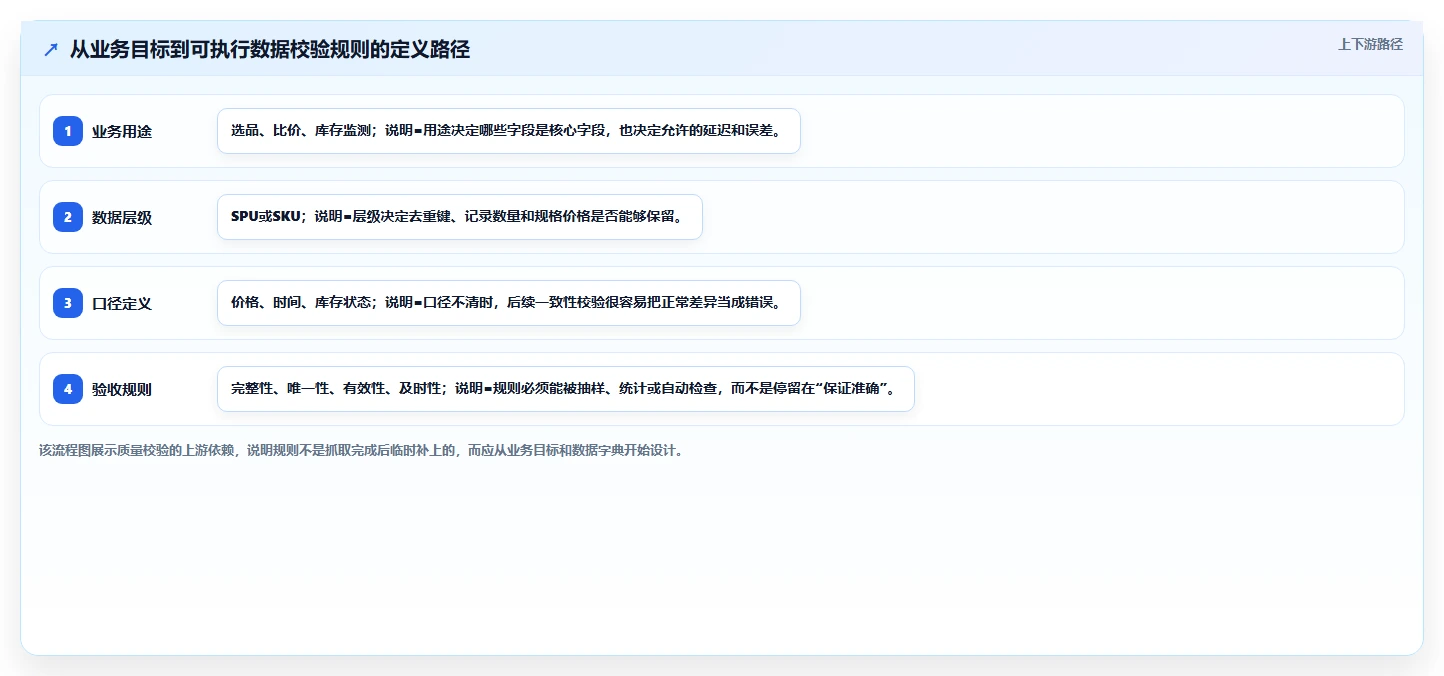
Task: Click the step 4 number badge
Action: 68,389
